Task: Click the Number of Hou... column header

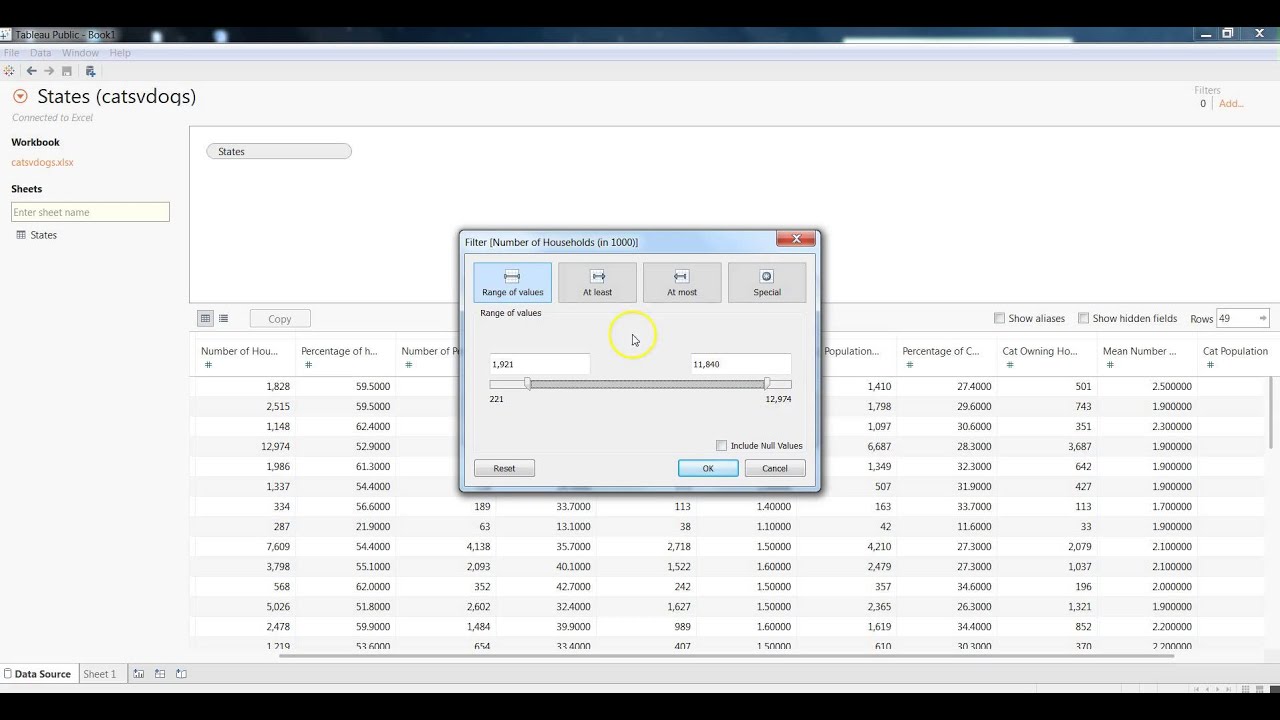Action: click(x=239, y=351)
